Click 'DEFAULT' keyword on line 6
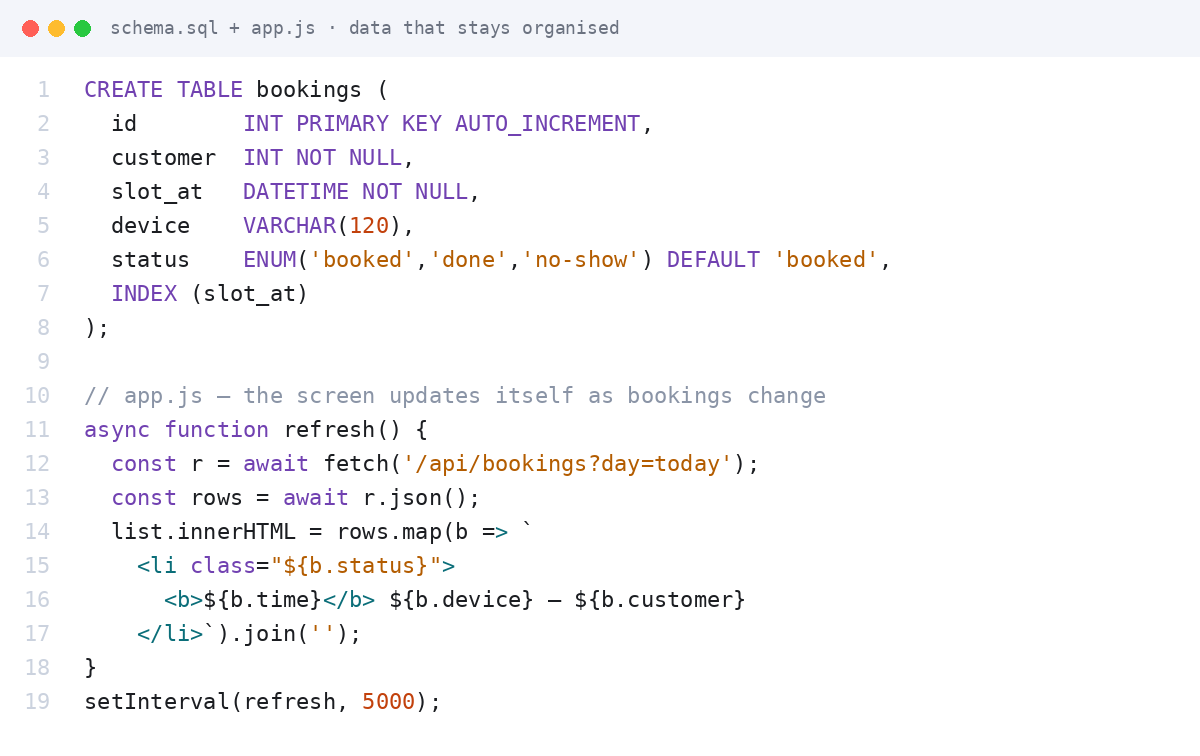1200x756 pixels. pos(713,260)
